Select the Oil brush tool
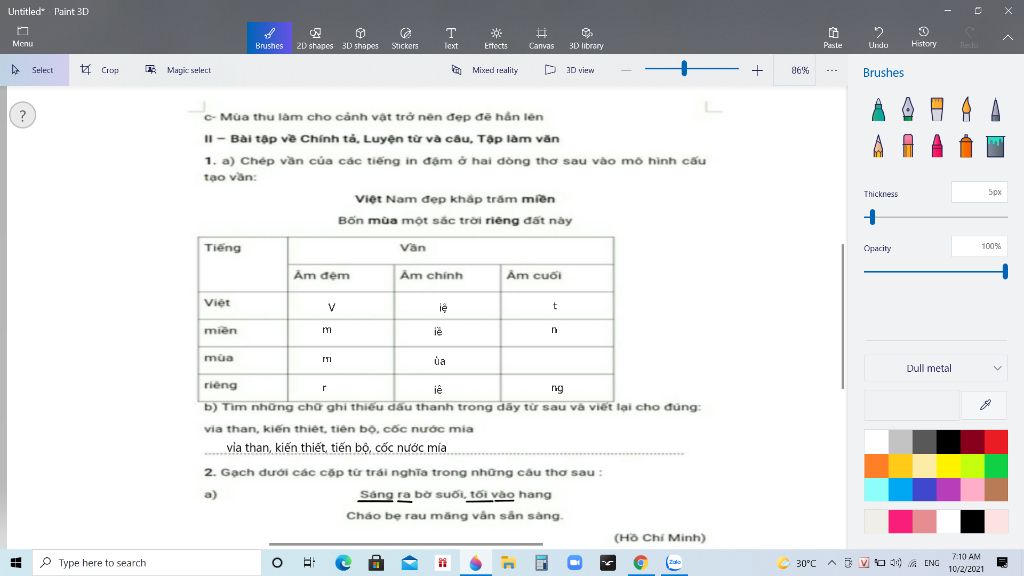Viewport: 1024px width, 576px height. coord(937,109)
